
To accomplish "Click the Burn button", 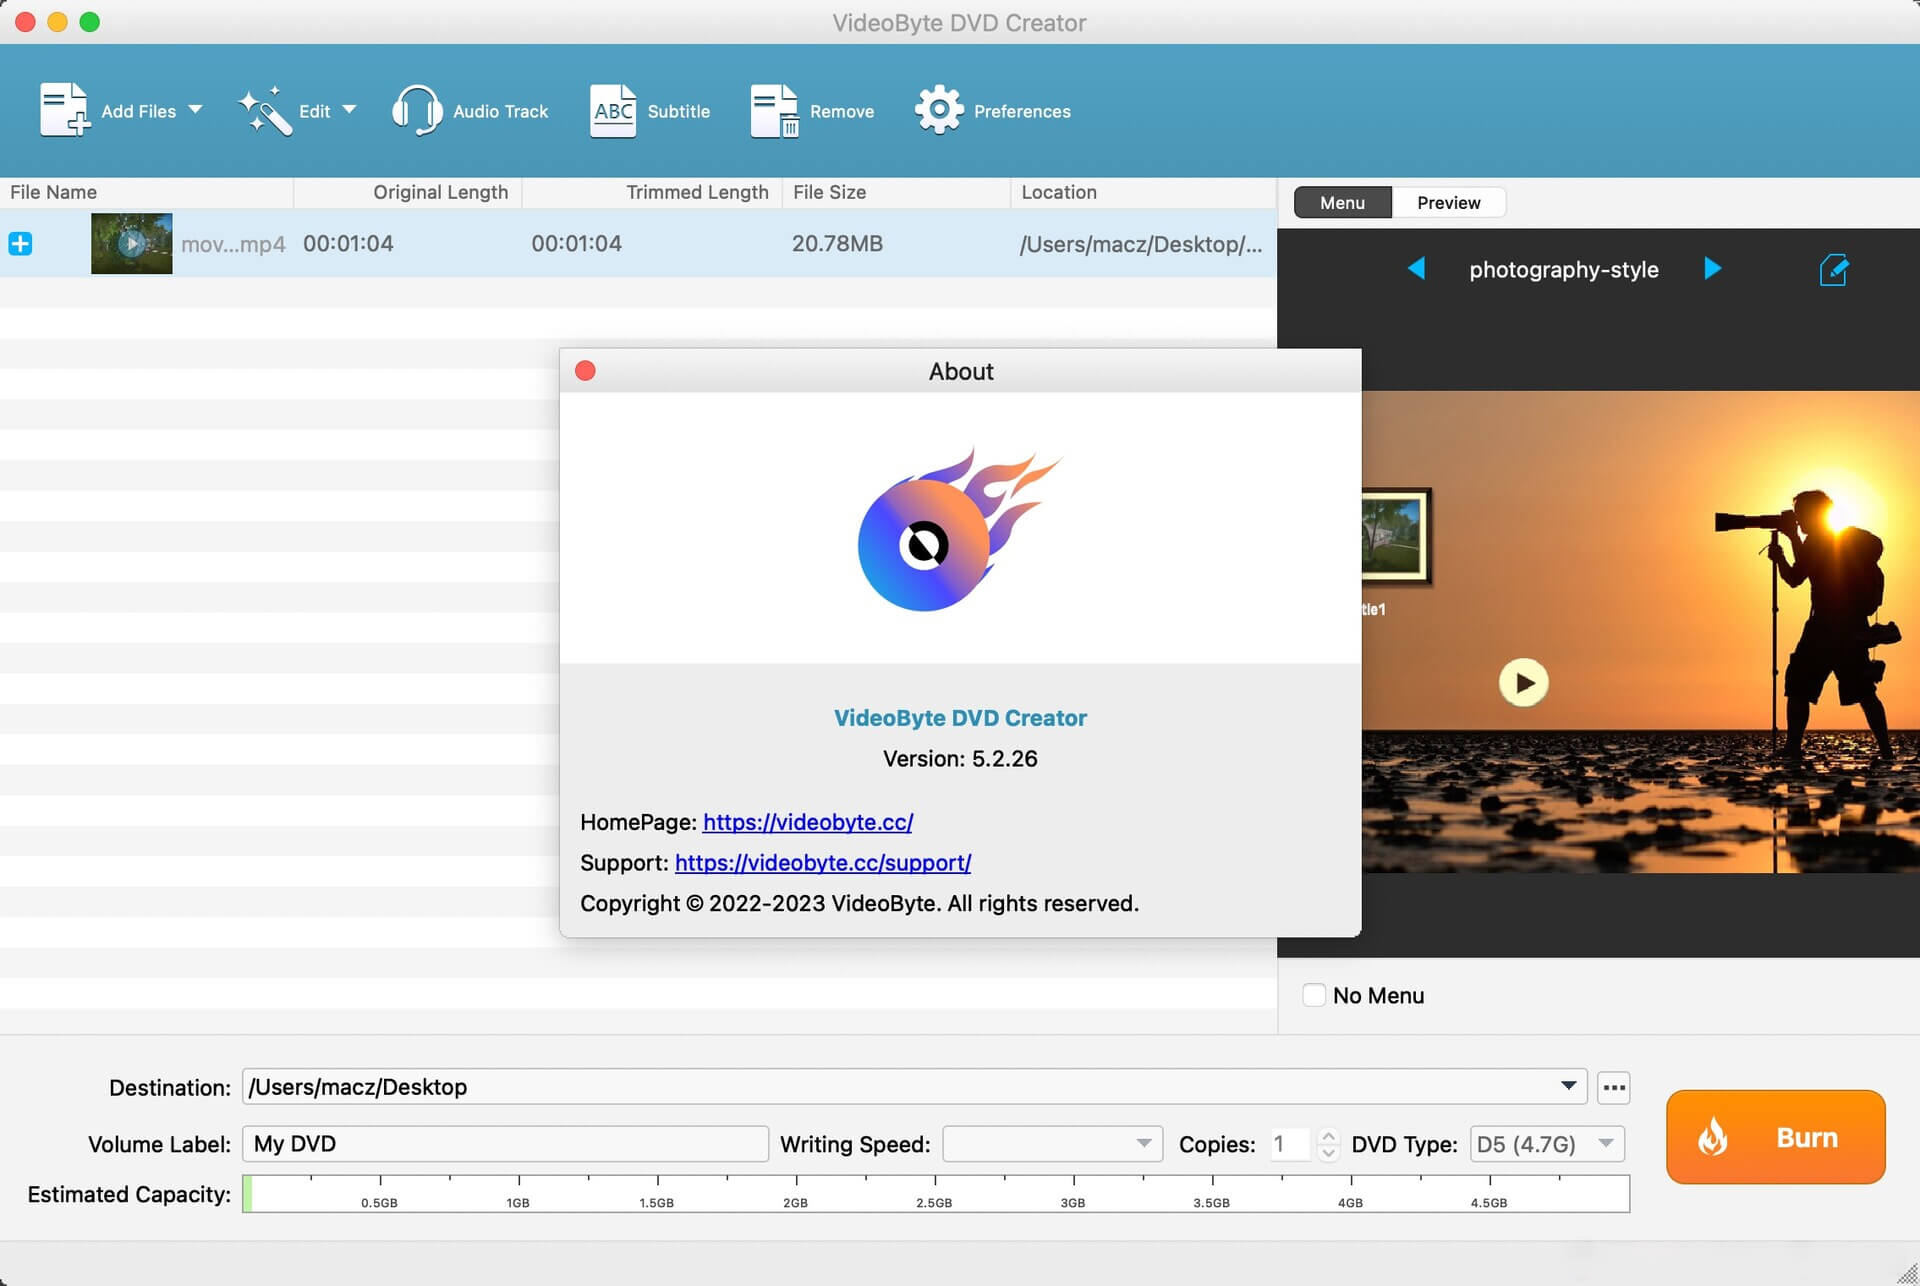I will pos(1776,1137).
